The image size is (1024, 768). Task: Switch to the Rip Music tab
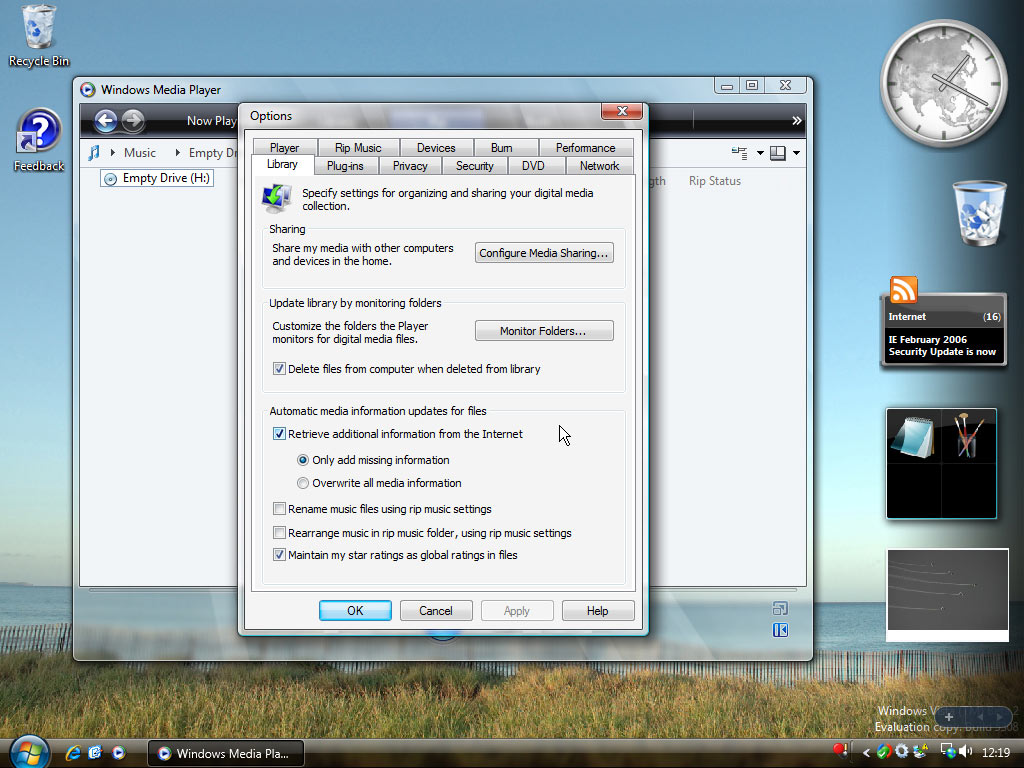[358, 148]
